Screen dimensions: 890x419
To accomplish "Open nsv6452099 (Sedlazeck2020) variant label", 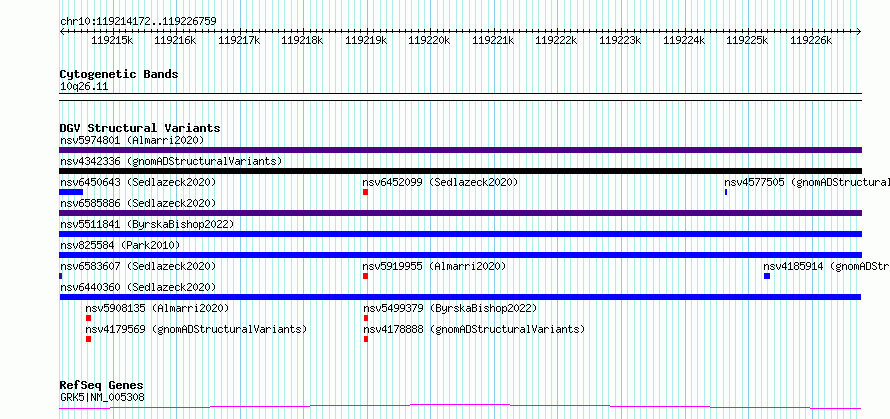I will pyautogui.click(x=440, y=182).
